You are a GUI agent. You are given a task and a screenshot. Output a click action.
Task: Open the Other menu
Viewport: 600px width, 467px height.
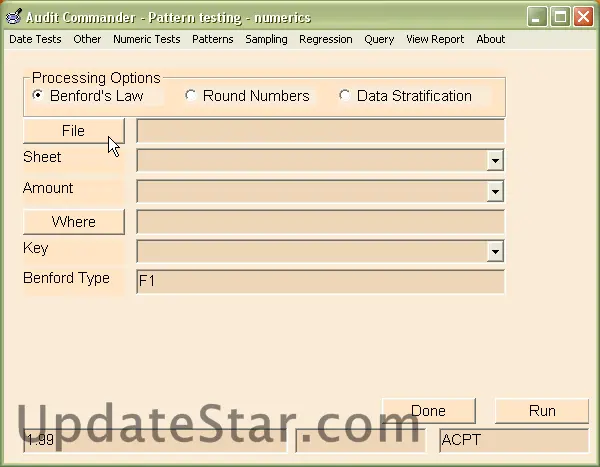point(87,39)
